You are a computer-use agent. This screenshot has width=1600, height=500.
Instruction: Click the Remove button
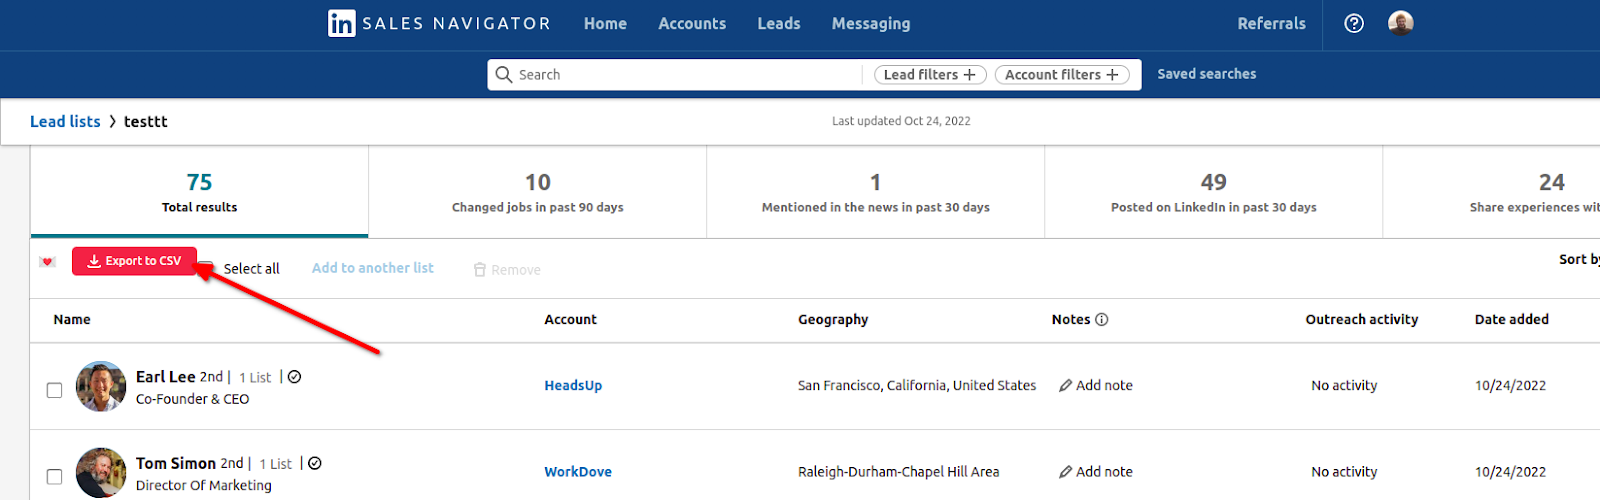click(507, 270)
